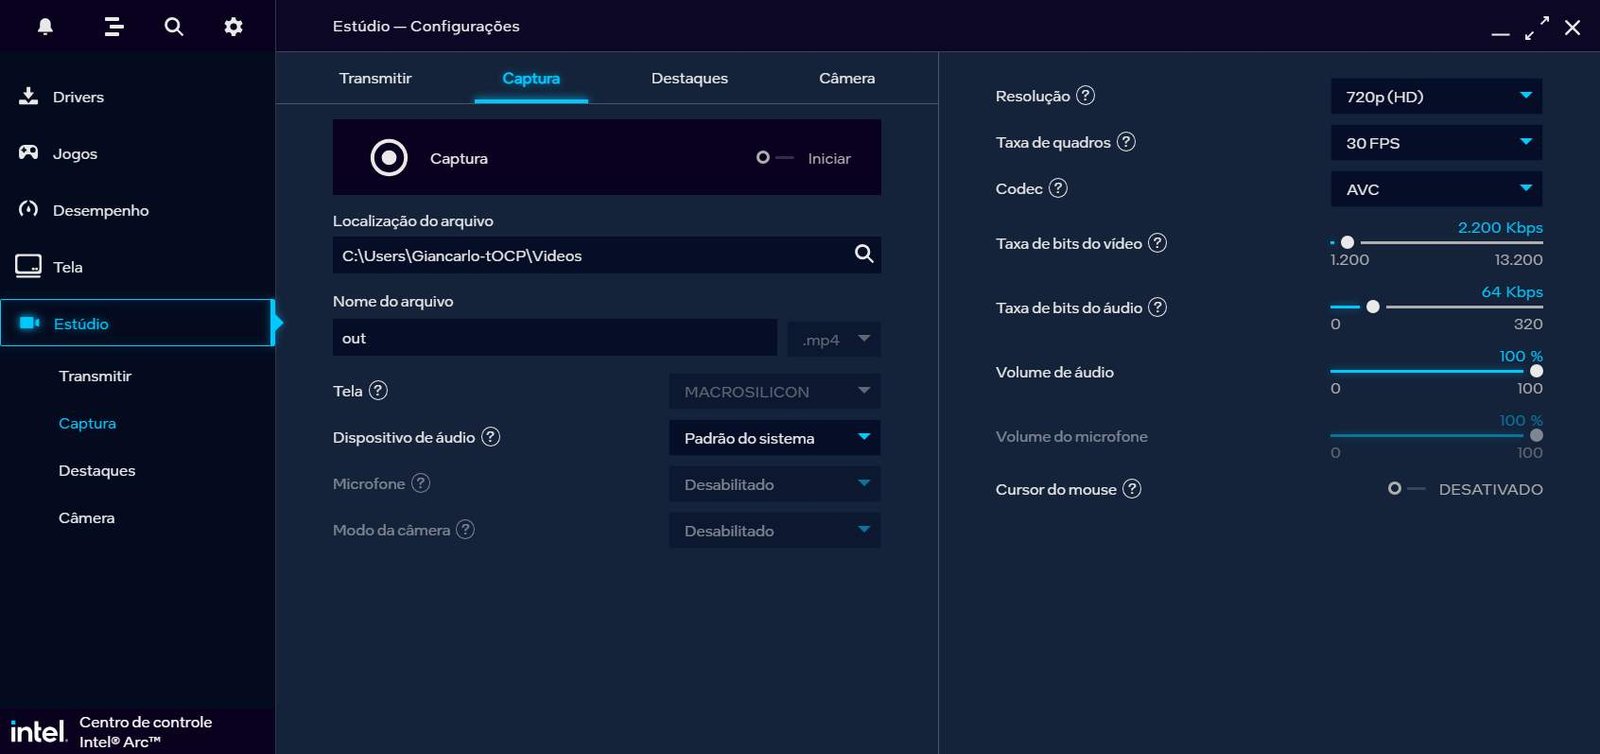The height and width of the screenshot is (754, 1600).
Task: Open settings gear icon
Action: pyautogui.click(x=233, y=27)
